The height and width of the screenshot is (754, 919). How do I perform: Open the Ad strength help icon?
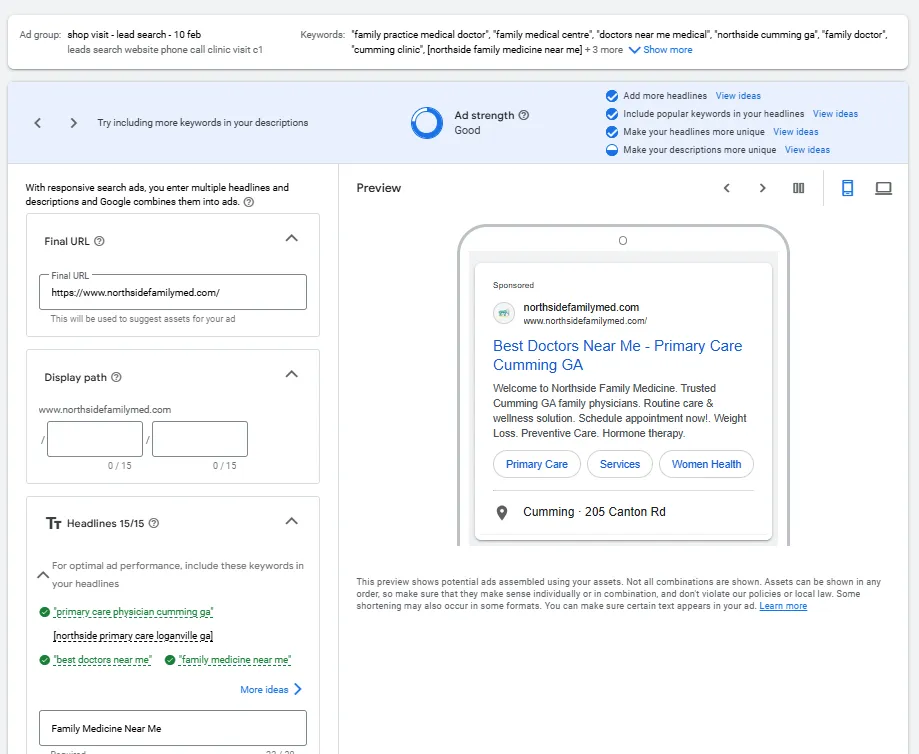tap(524, 115)
